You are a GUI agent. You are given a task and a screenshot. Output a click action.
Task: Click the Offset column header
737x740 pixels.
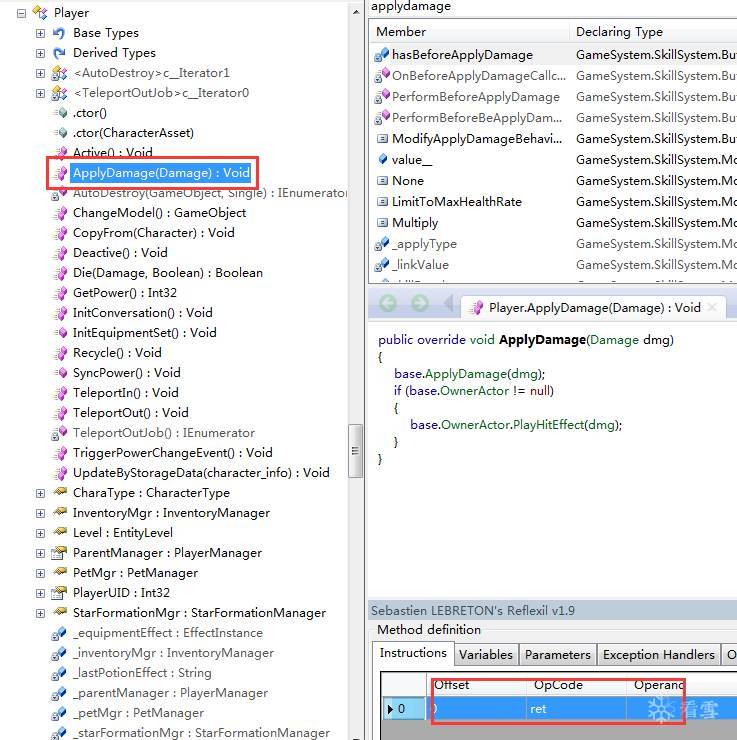(477, 685)
